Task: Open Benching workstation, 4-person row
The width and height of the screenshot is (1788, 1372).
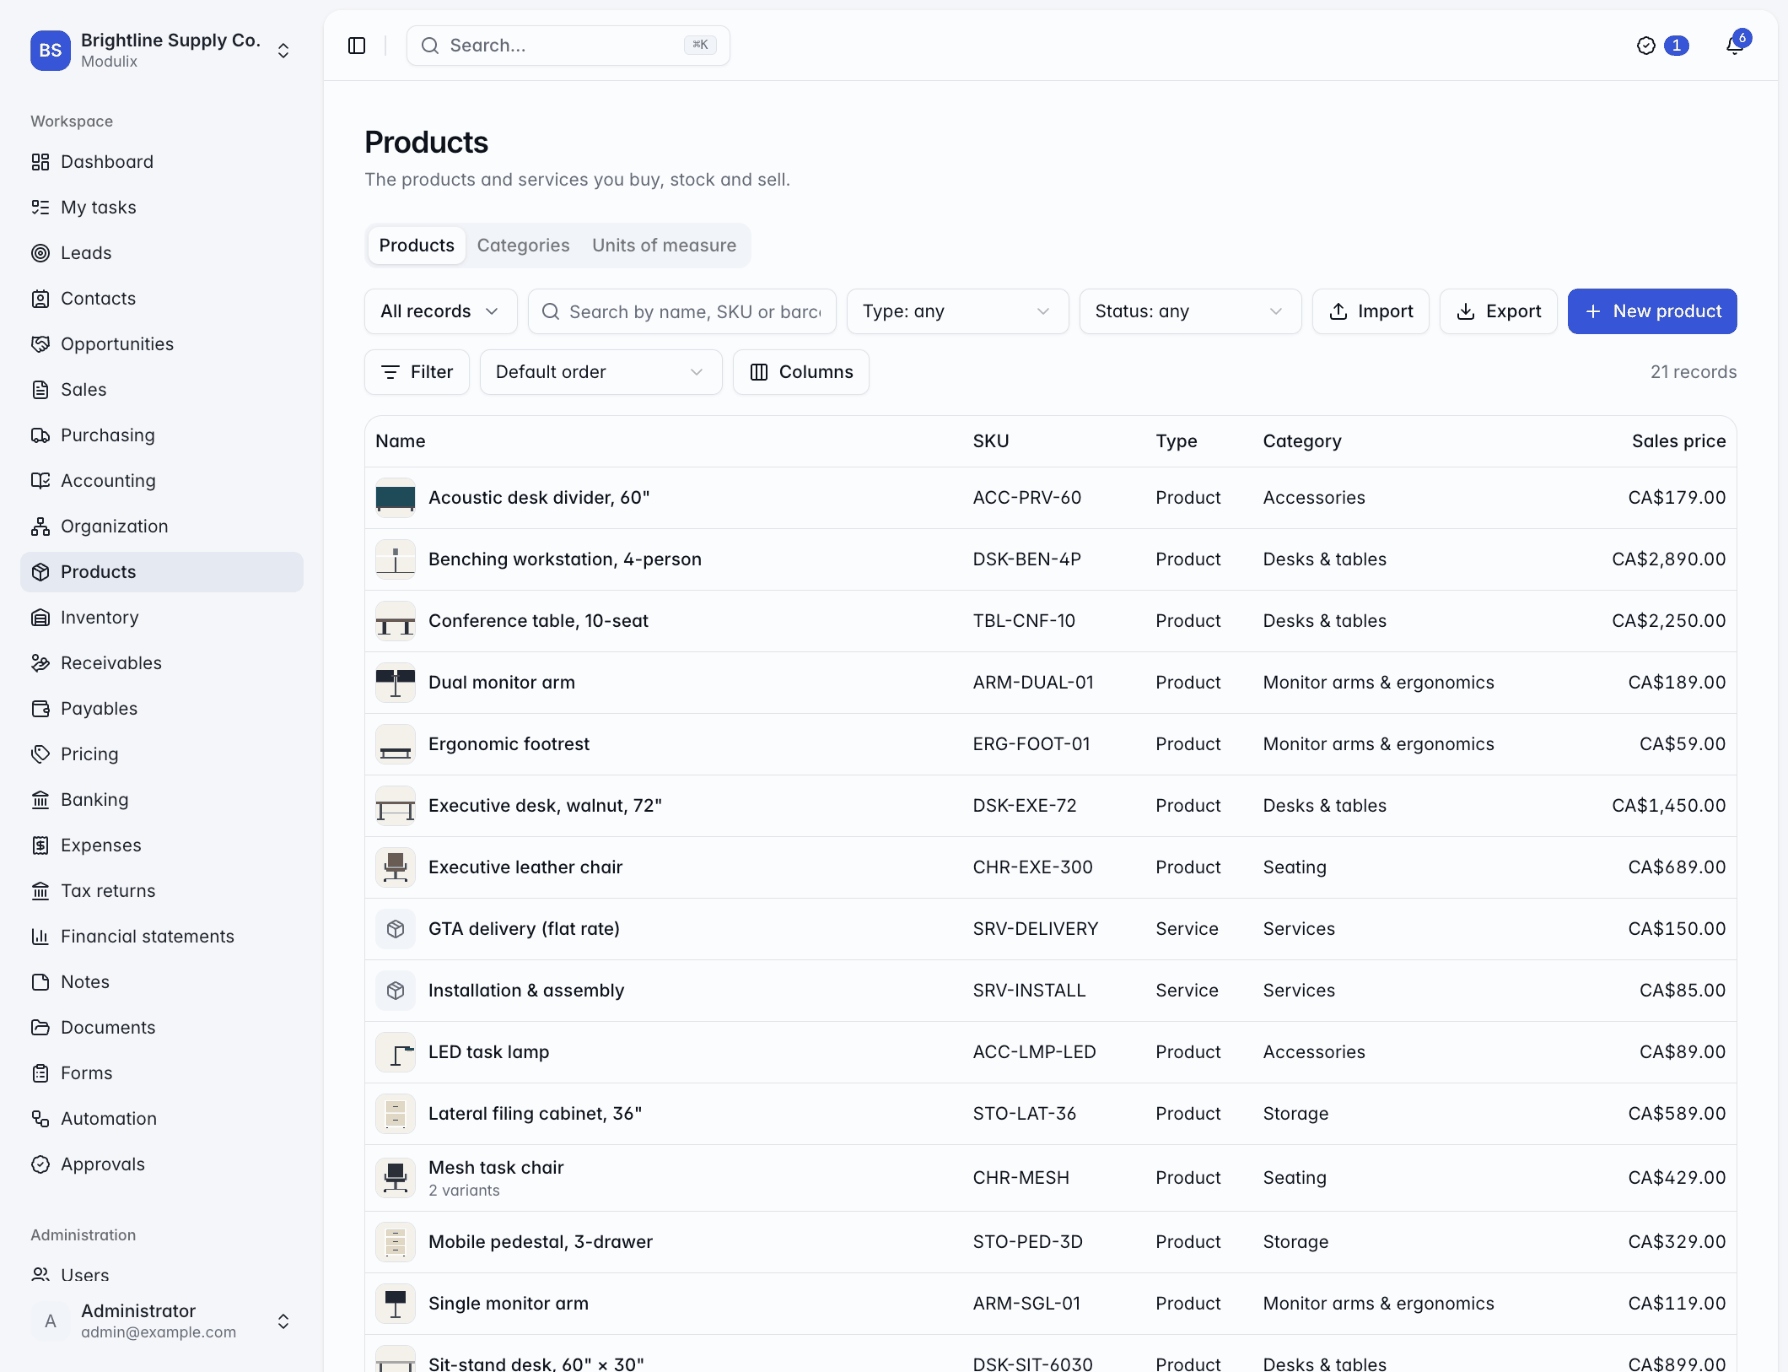Action: pyautogui.click(x=1050, y=560)
